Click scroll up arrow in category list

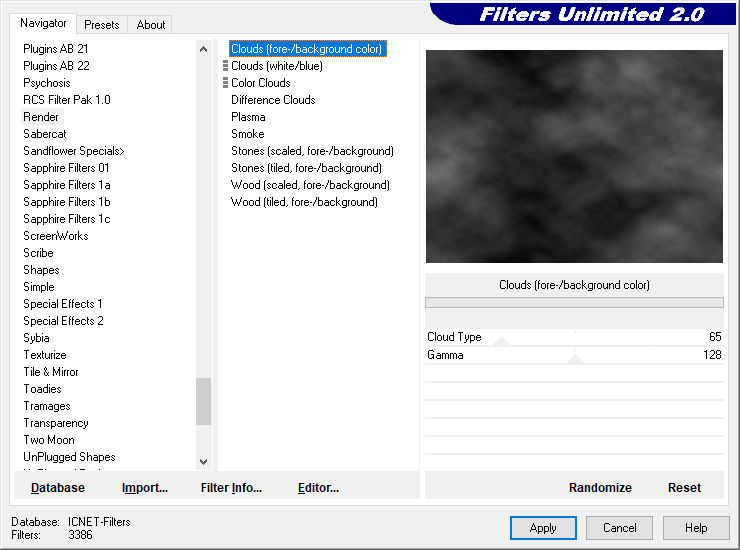pyautogui.click(x=203, y=49)
